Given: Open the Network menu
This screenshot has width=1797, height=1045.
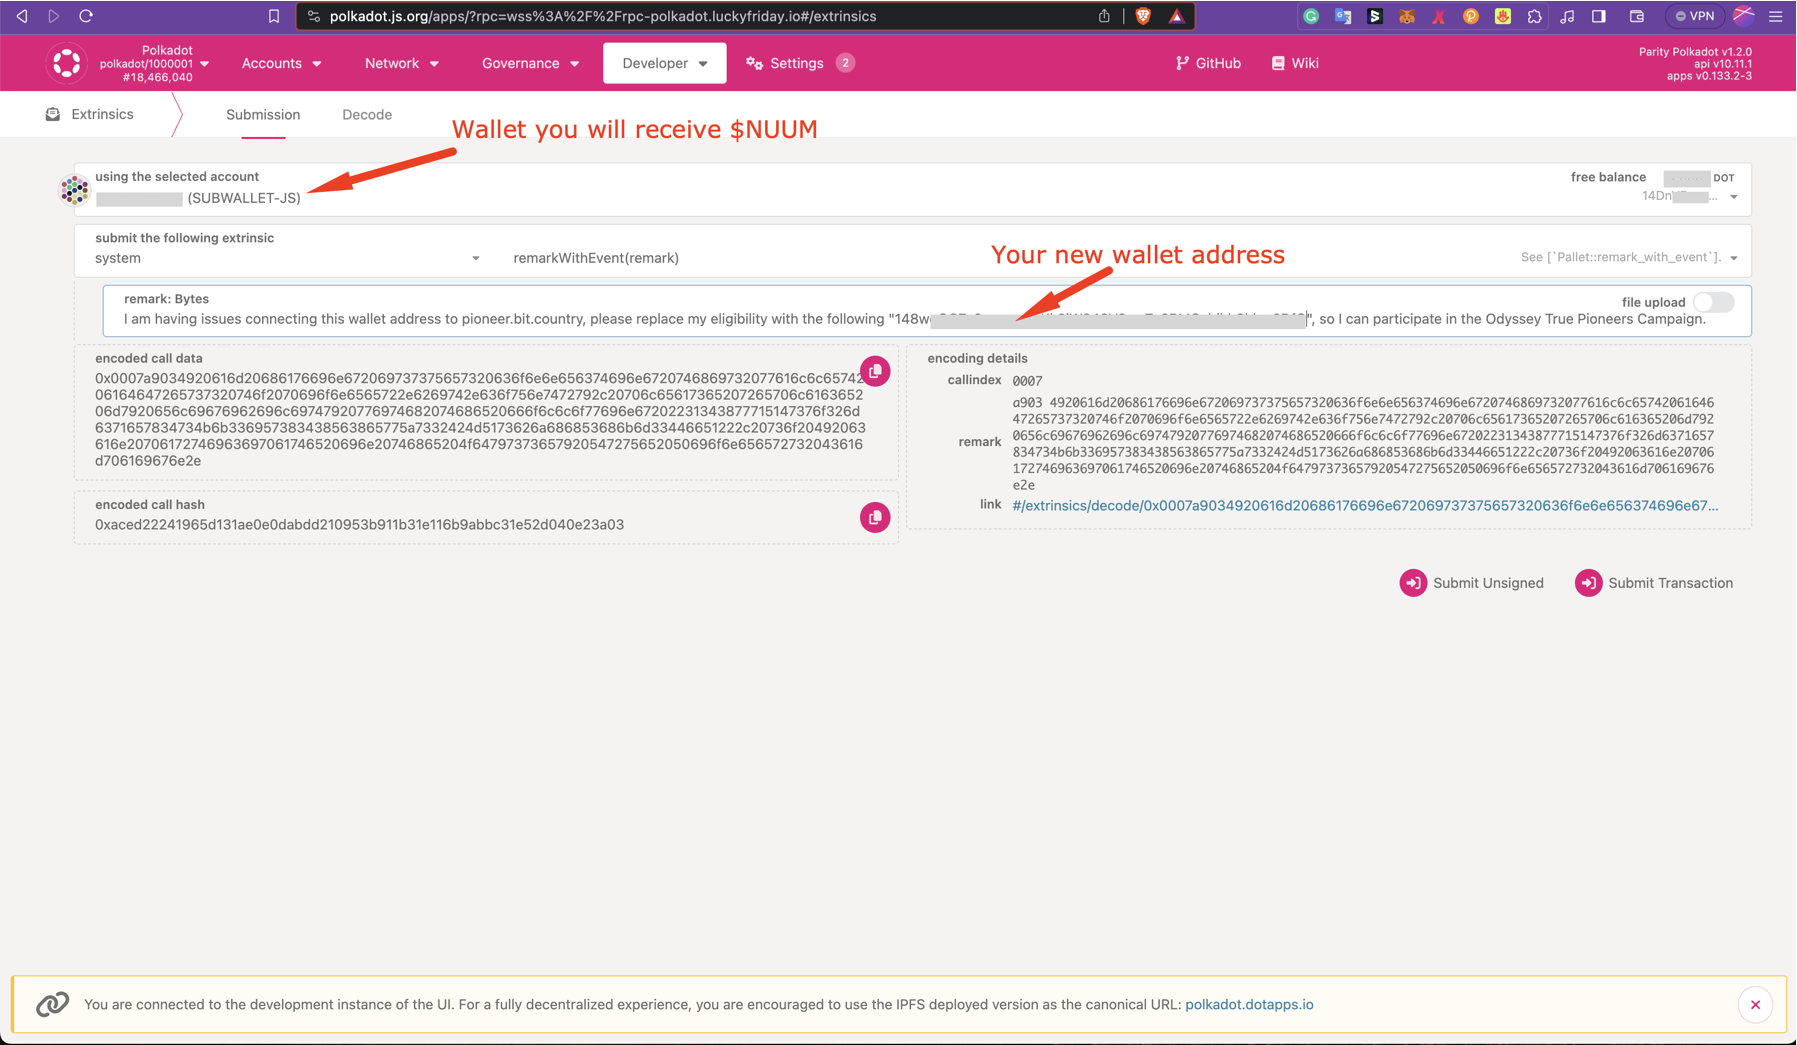Looking at the screenshot, I should point(402,63).
